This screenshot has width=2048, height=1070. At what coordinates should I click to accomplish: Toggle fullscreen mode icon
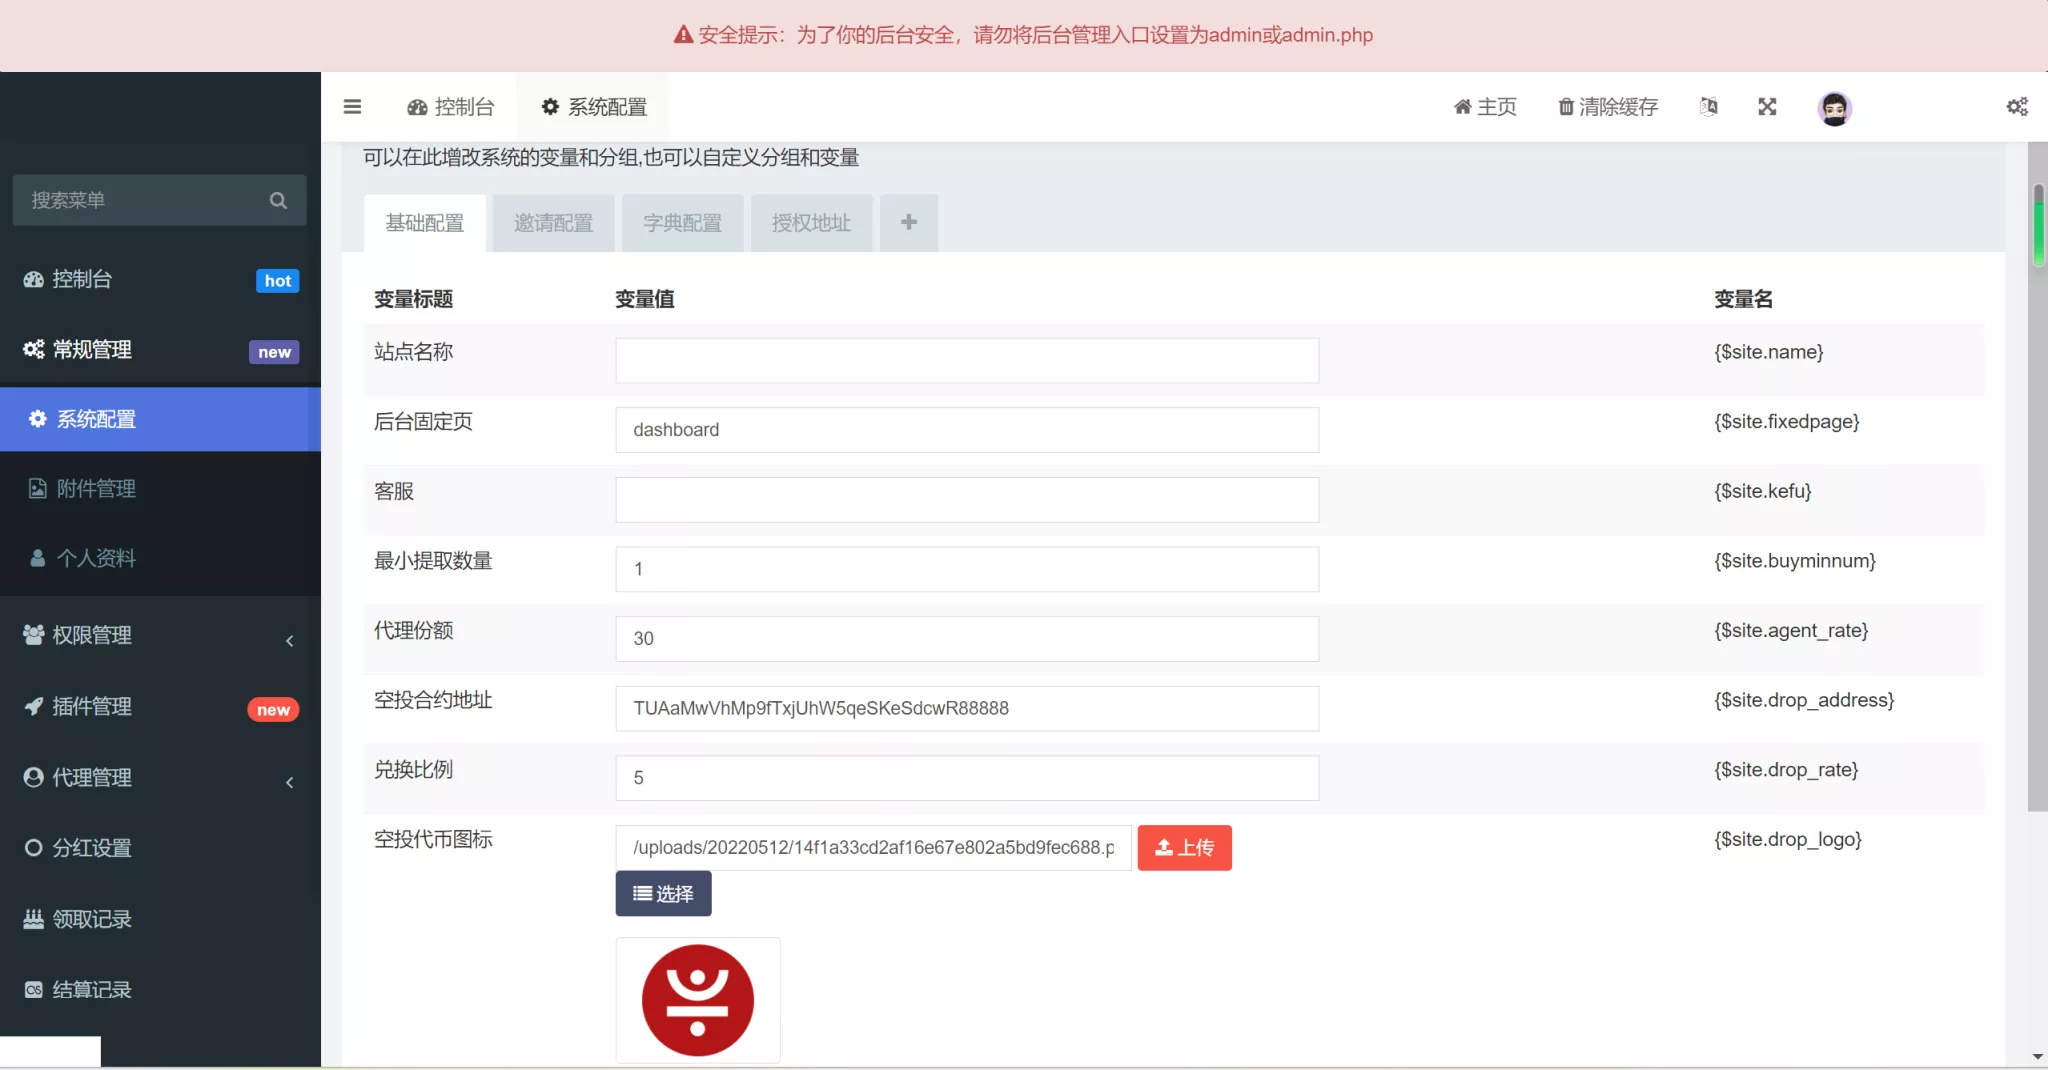point(1767,107)
